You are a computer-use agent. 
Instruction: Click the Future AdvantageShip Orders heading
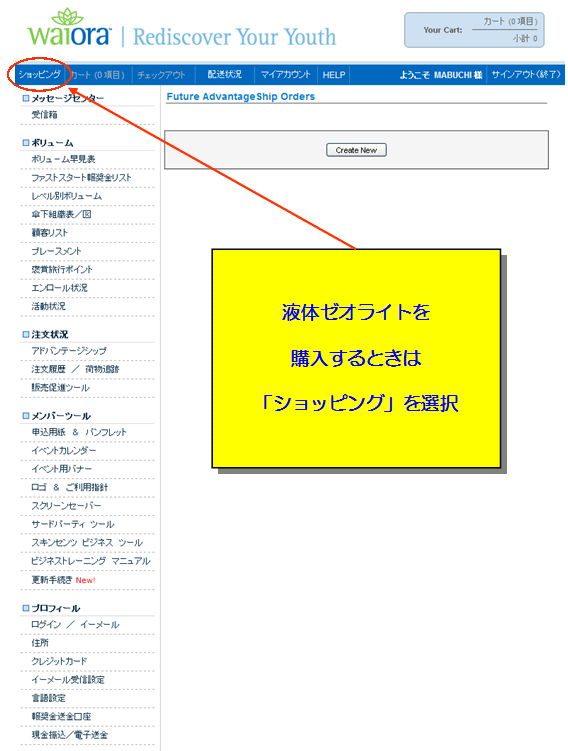click(240, 97)
